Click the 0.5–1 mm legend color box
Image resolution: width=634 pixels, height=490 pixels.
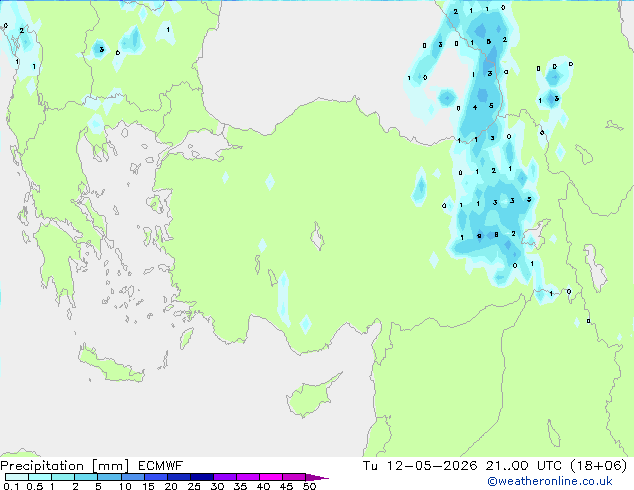coord(40,477)
